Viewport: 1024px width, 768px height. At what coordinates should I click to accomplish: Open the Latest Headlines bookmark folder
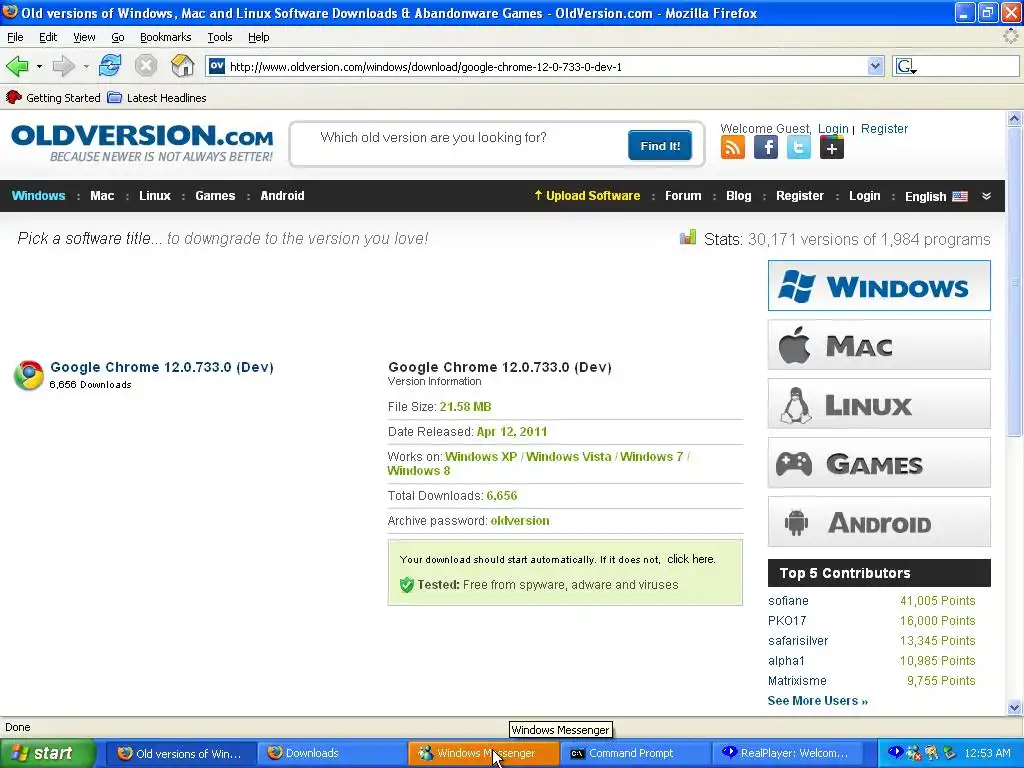157,98
